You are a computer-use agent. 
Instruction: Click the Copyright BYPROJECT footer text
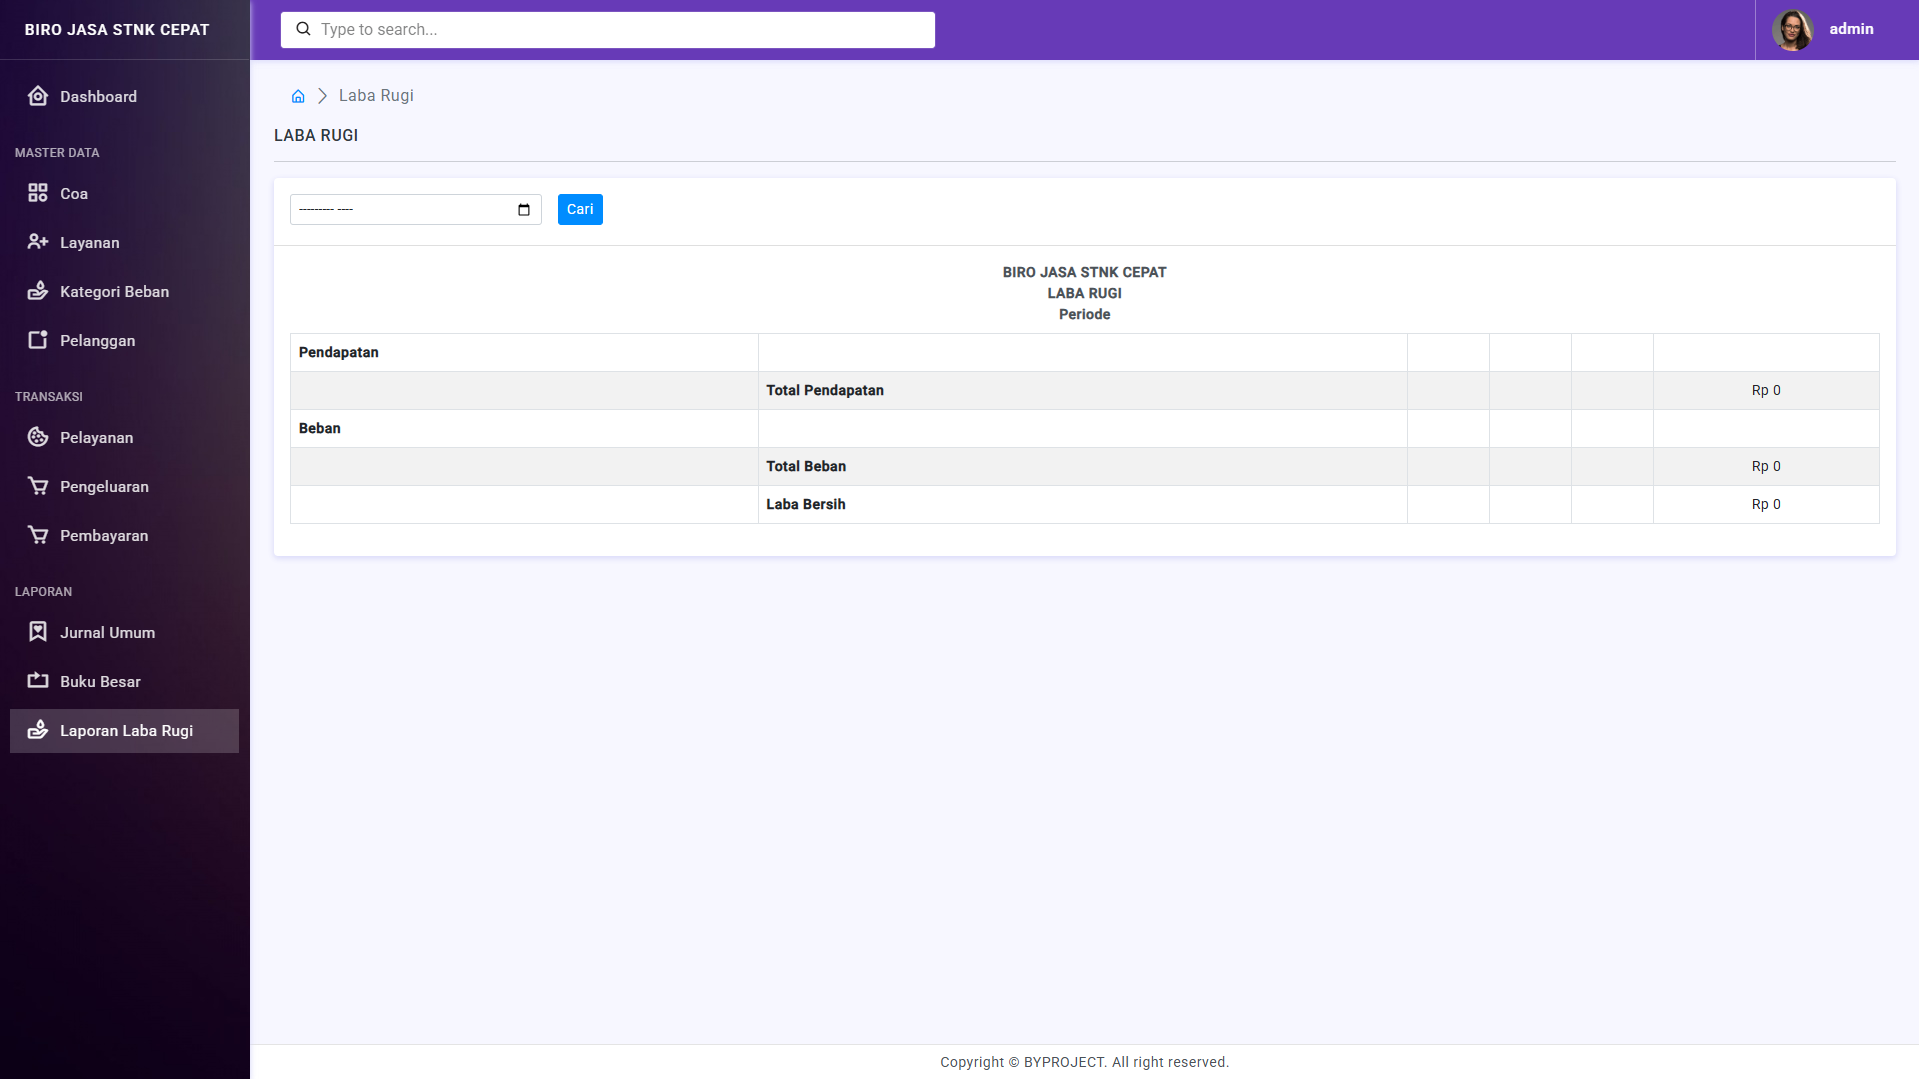coord(1085,1062)
